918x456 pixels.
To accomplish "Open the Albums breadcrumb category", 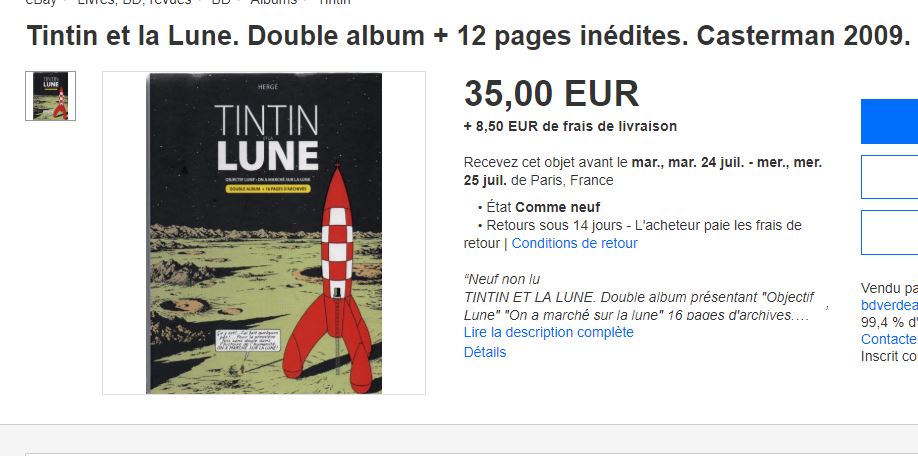I will (273, 2).
